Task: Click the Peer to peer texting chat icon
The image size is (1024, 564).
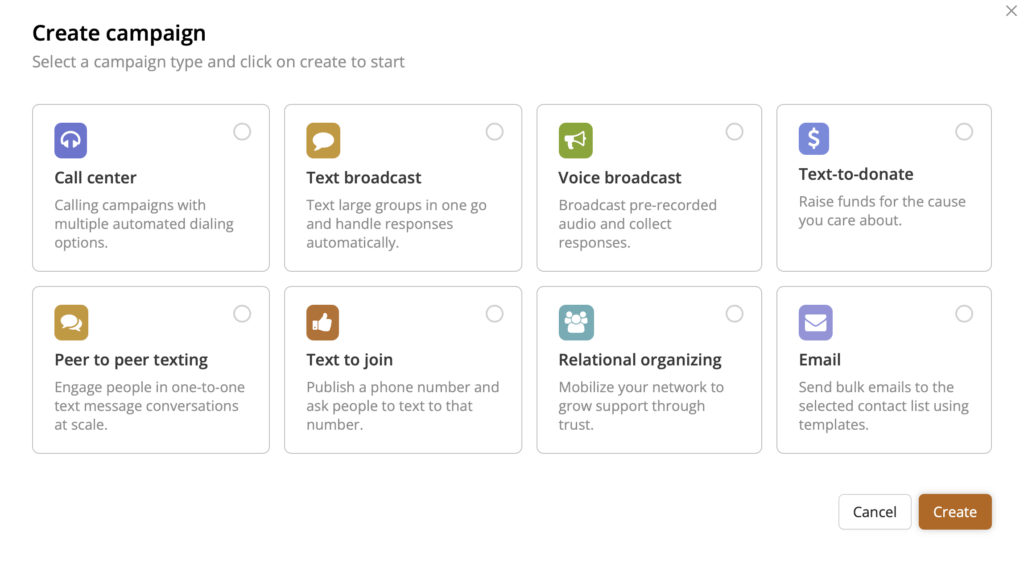Action: point(71,323)
